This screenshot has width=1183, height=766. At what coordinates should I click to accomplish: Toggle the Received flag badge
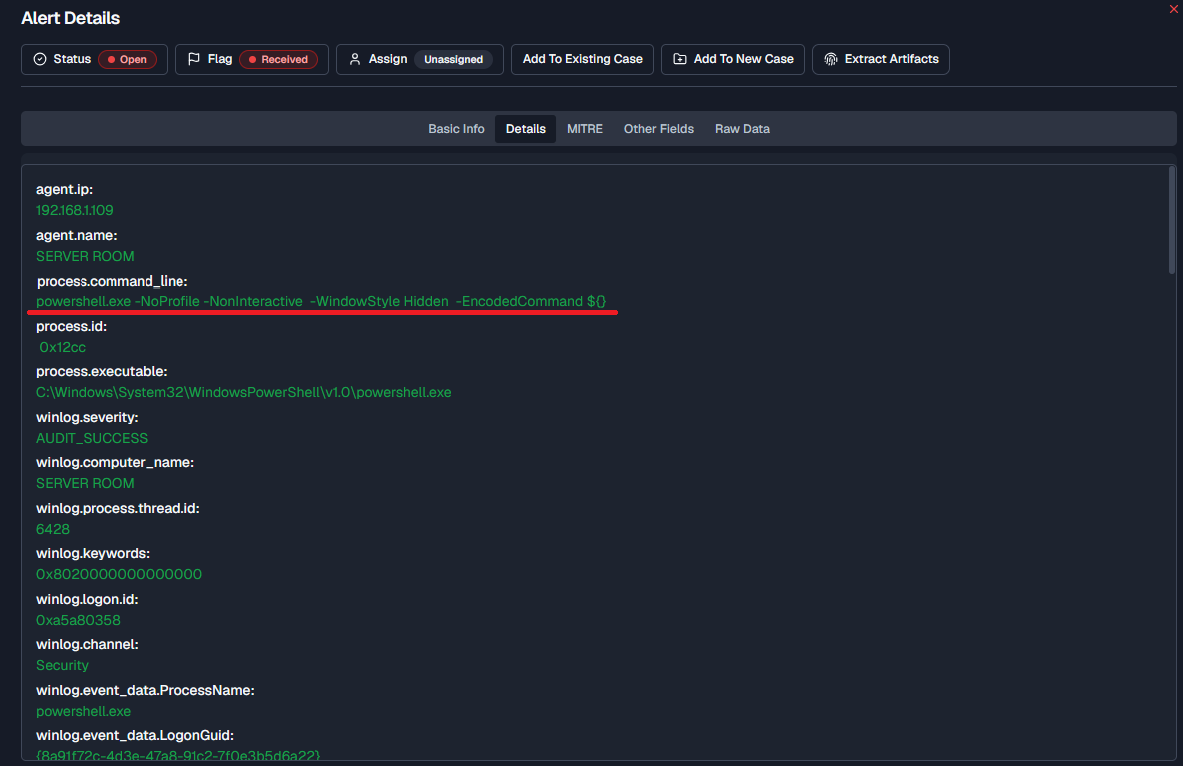pos(278,60)
